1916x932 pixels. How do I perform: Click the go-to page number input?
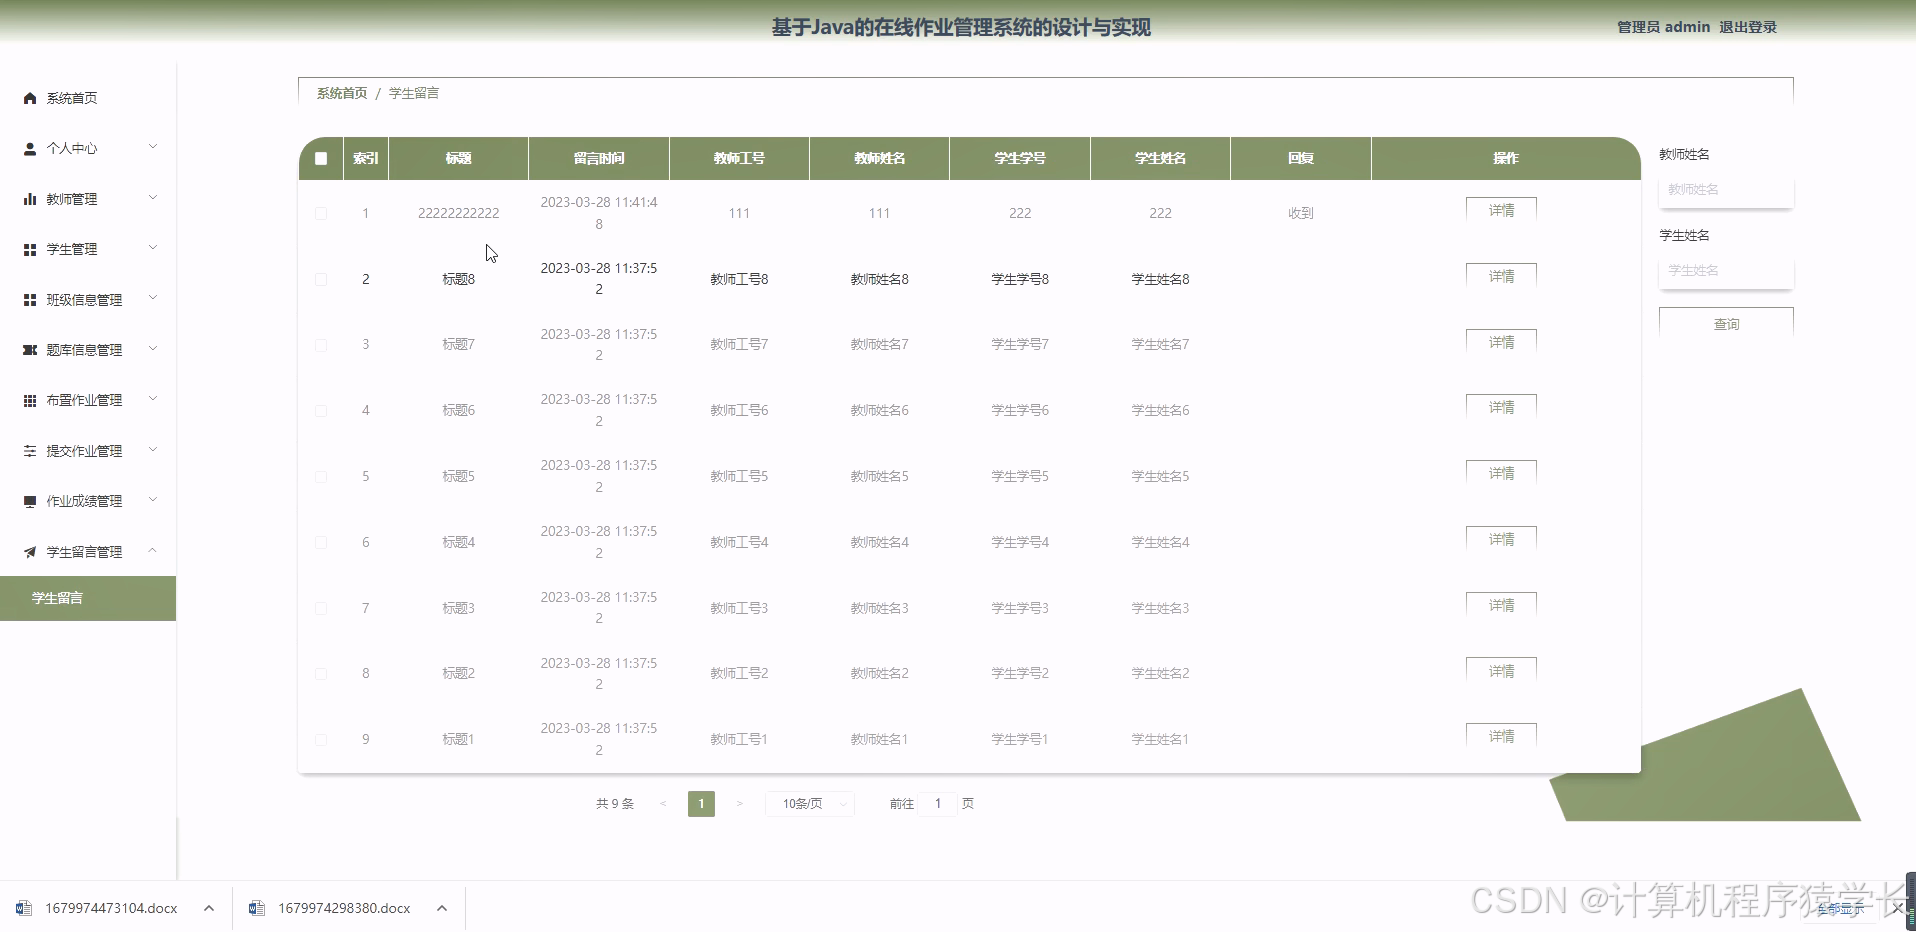tap(938, 804)
